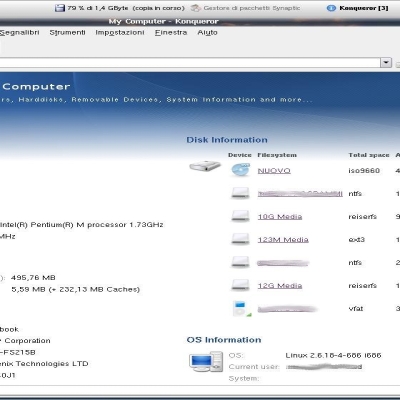The image size is (400, 400).
Task: Open the Strumenti menu
Action: 67,33
